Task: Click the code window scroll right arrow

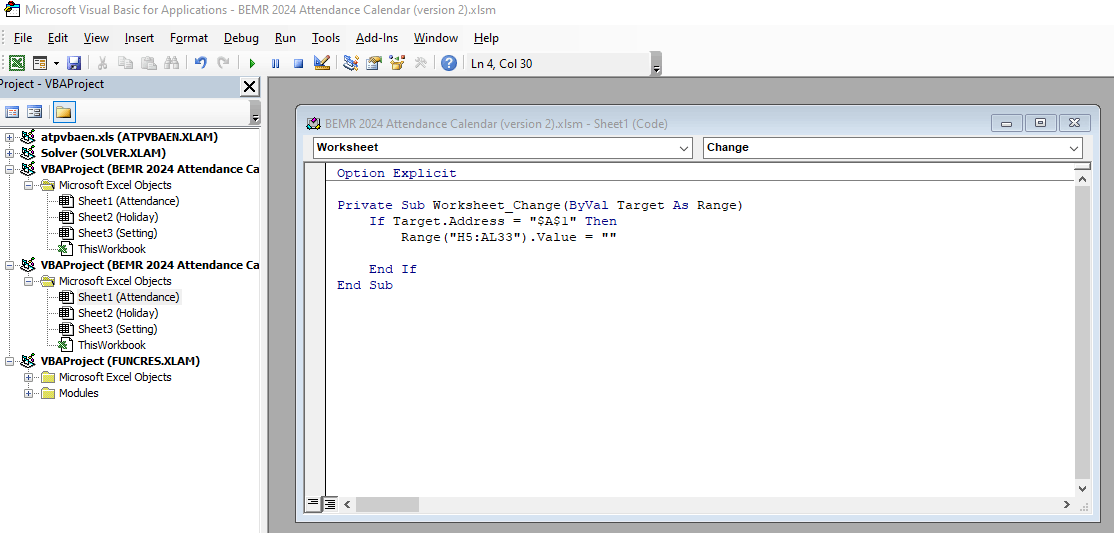Action: tap(1067, 505)
